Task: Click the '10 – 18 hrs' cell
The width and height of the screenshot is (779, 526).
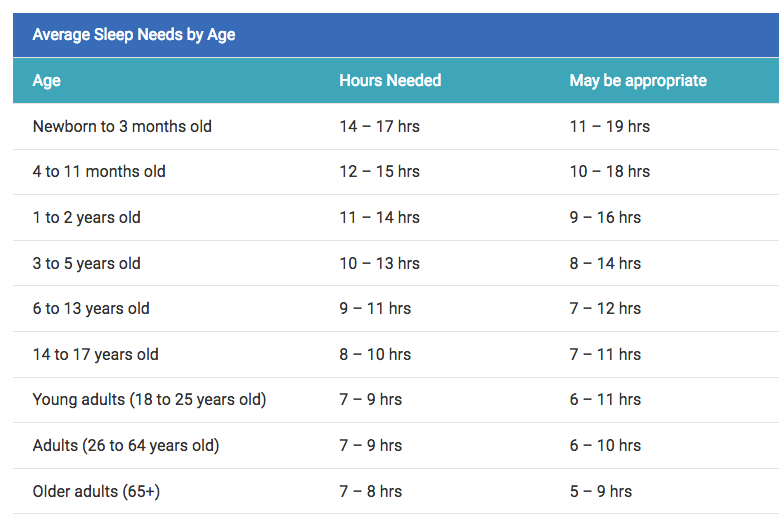Action: (610, 172)
